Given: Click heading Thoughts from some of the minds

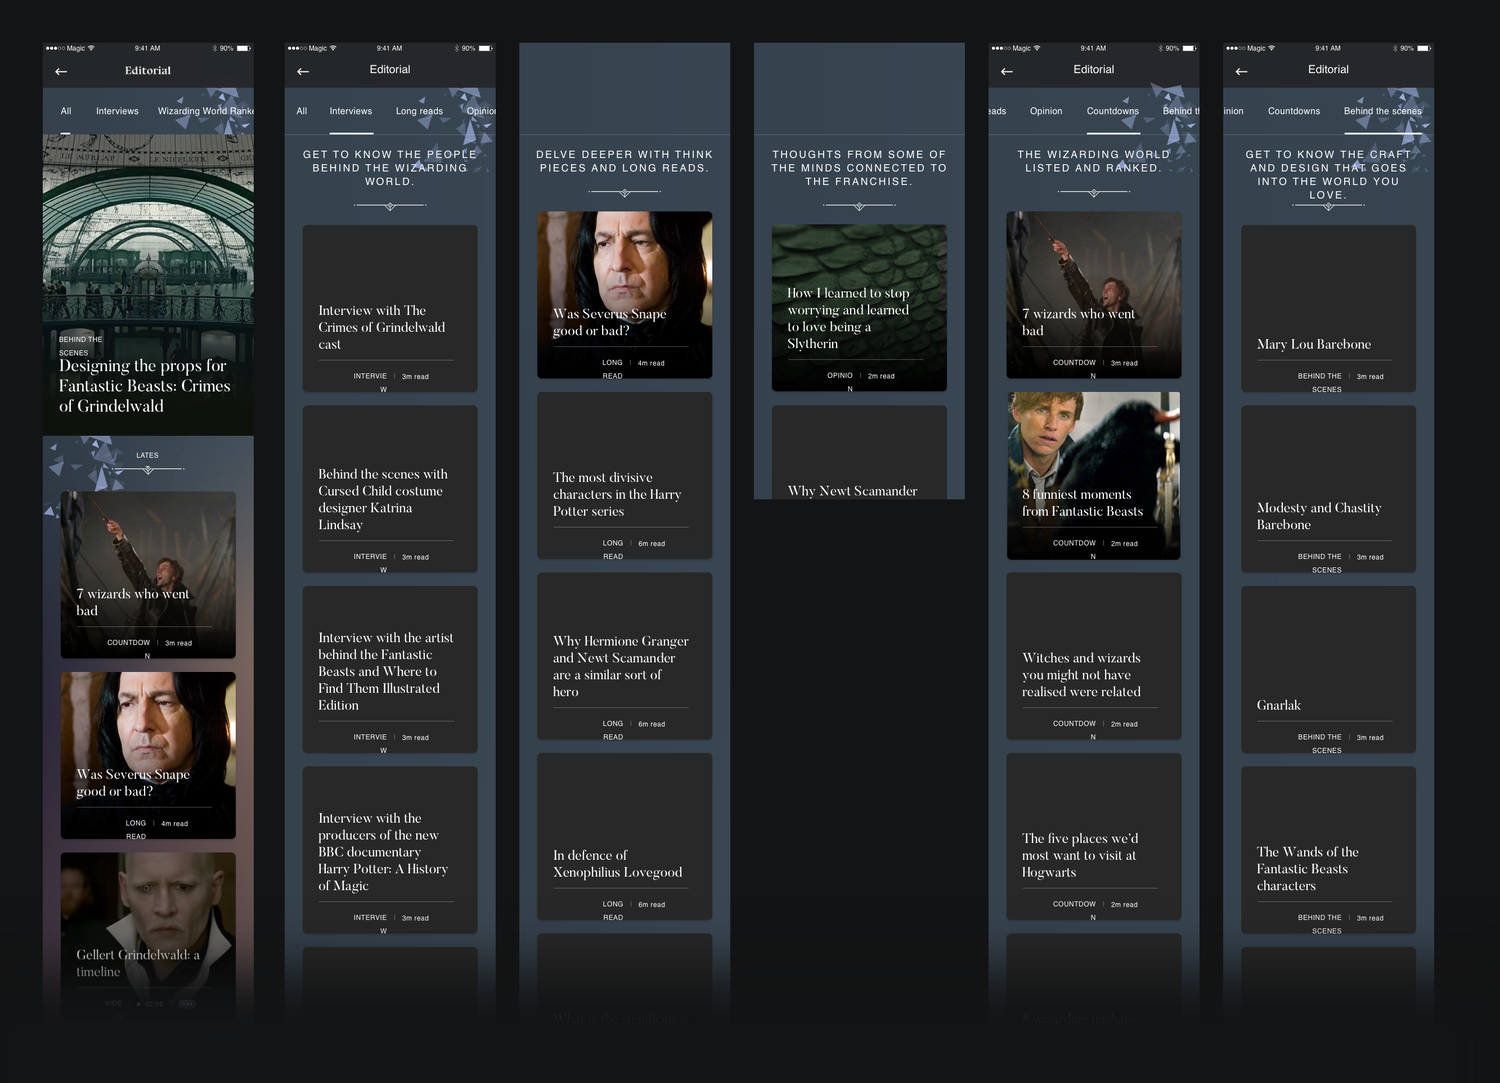Looking at the screenshot, I should 859,168.
